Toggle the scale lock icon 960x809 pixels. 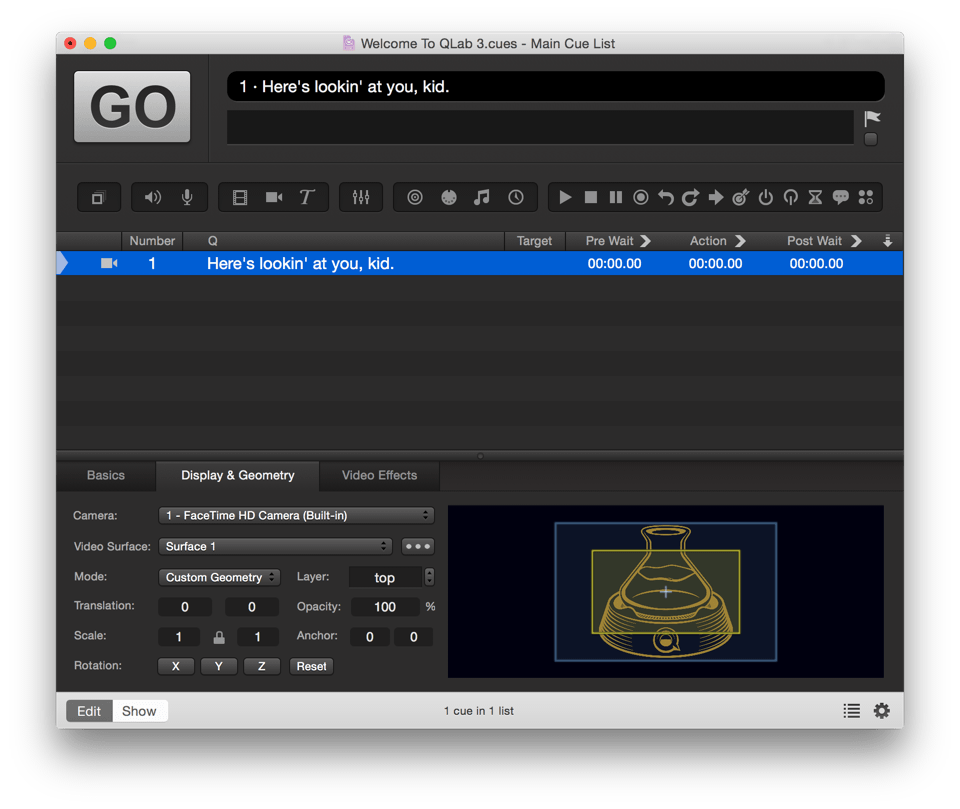point(219,637)
